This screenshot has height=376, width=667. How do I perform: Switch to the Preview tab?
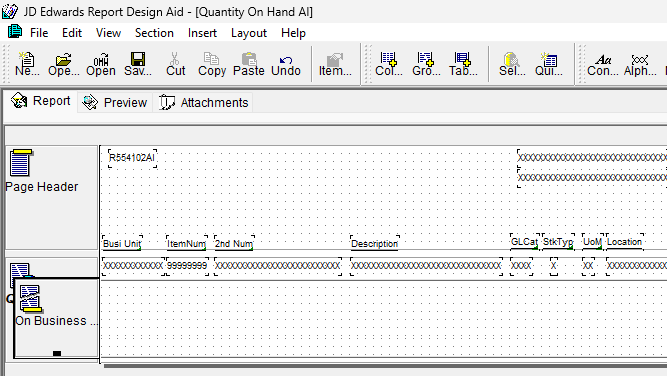coord(115,103)
